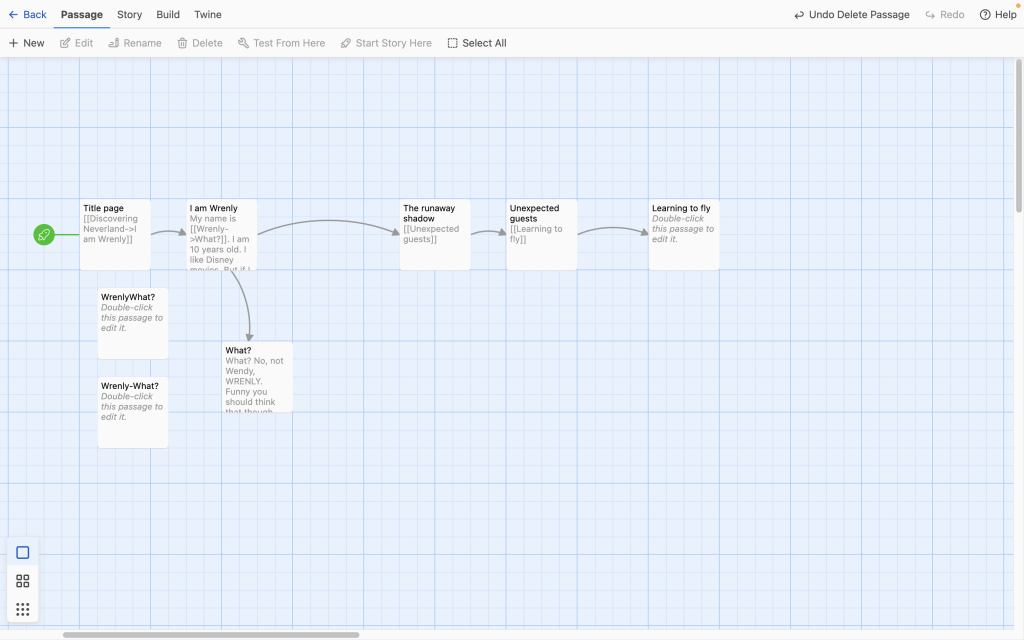The width and height of the screenshot is (1024, 640).
Task: Open the Twine tab
Action: click(208, 15)
